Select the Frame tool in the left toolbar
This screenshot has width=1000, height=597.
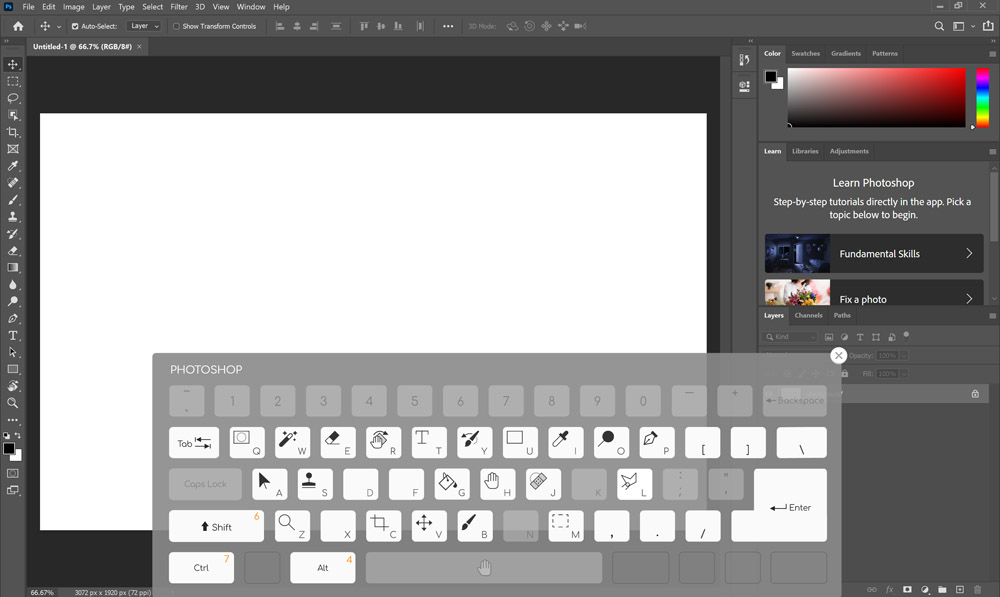(x=13, y=149)
